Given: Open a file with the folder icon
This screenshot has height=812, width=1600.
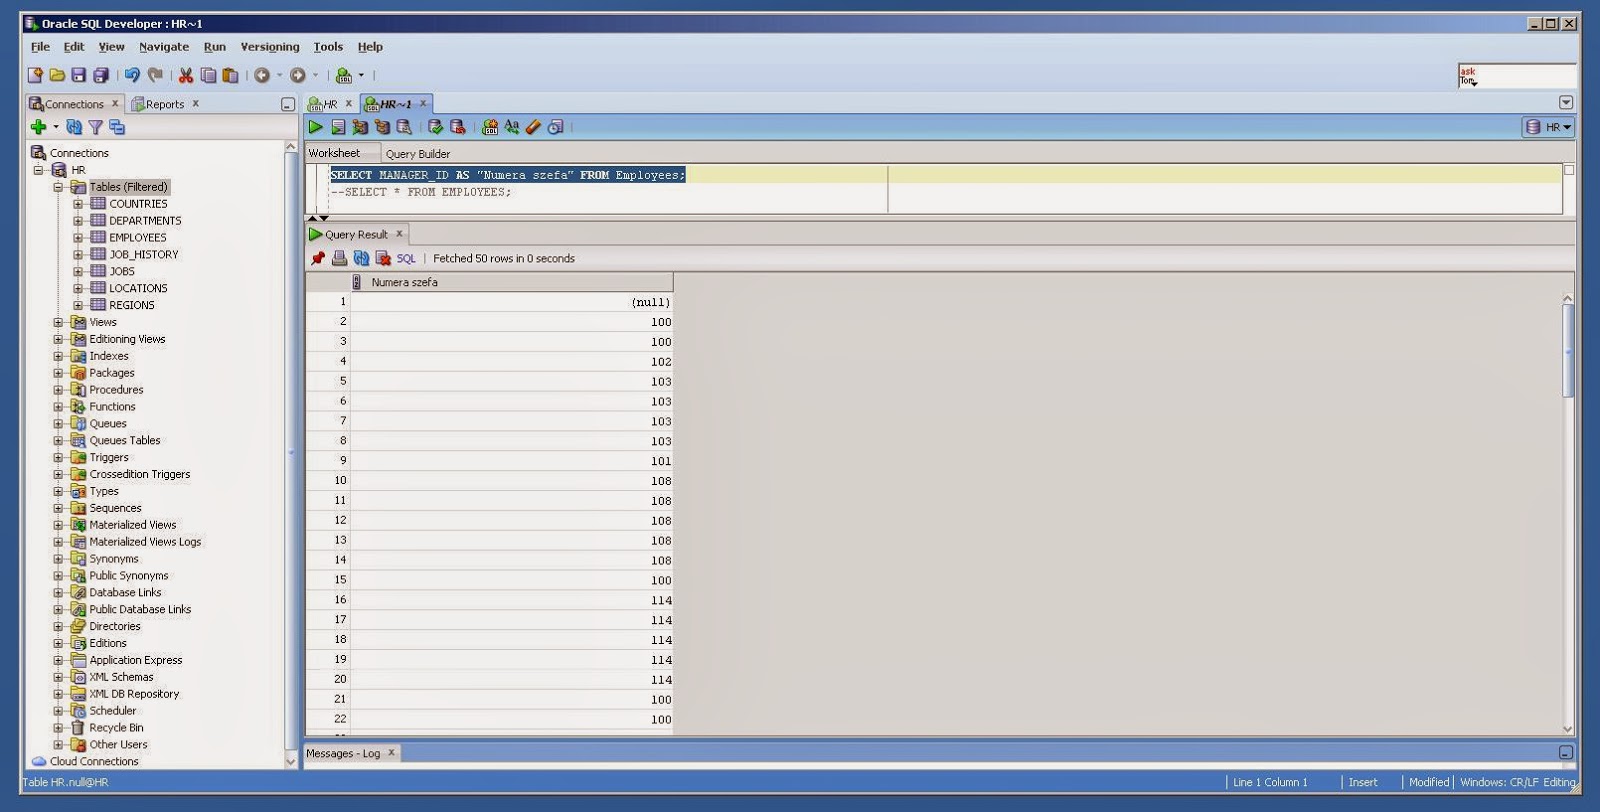Looking at the screenshot, I should click(x=57, y=75).
